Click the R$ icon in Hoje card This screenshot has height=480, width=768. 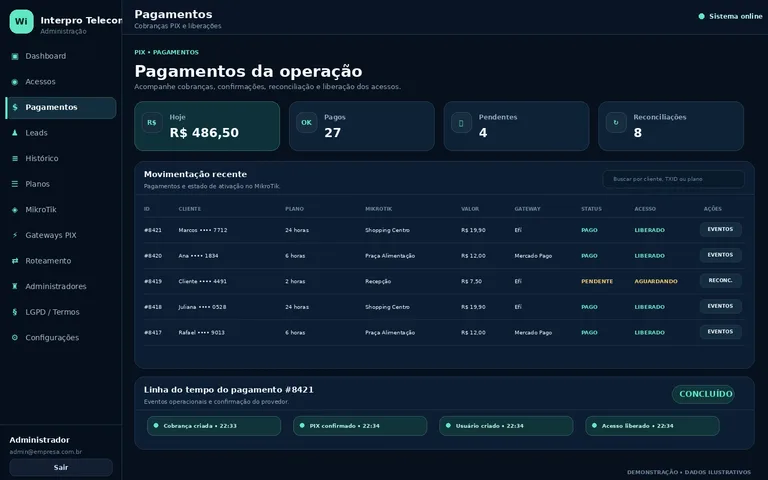click(152, 122)
